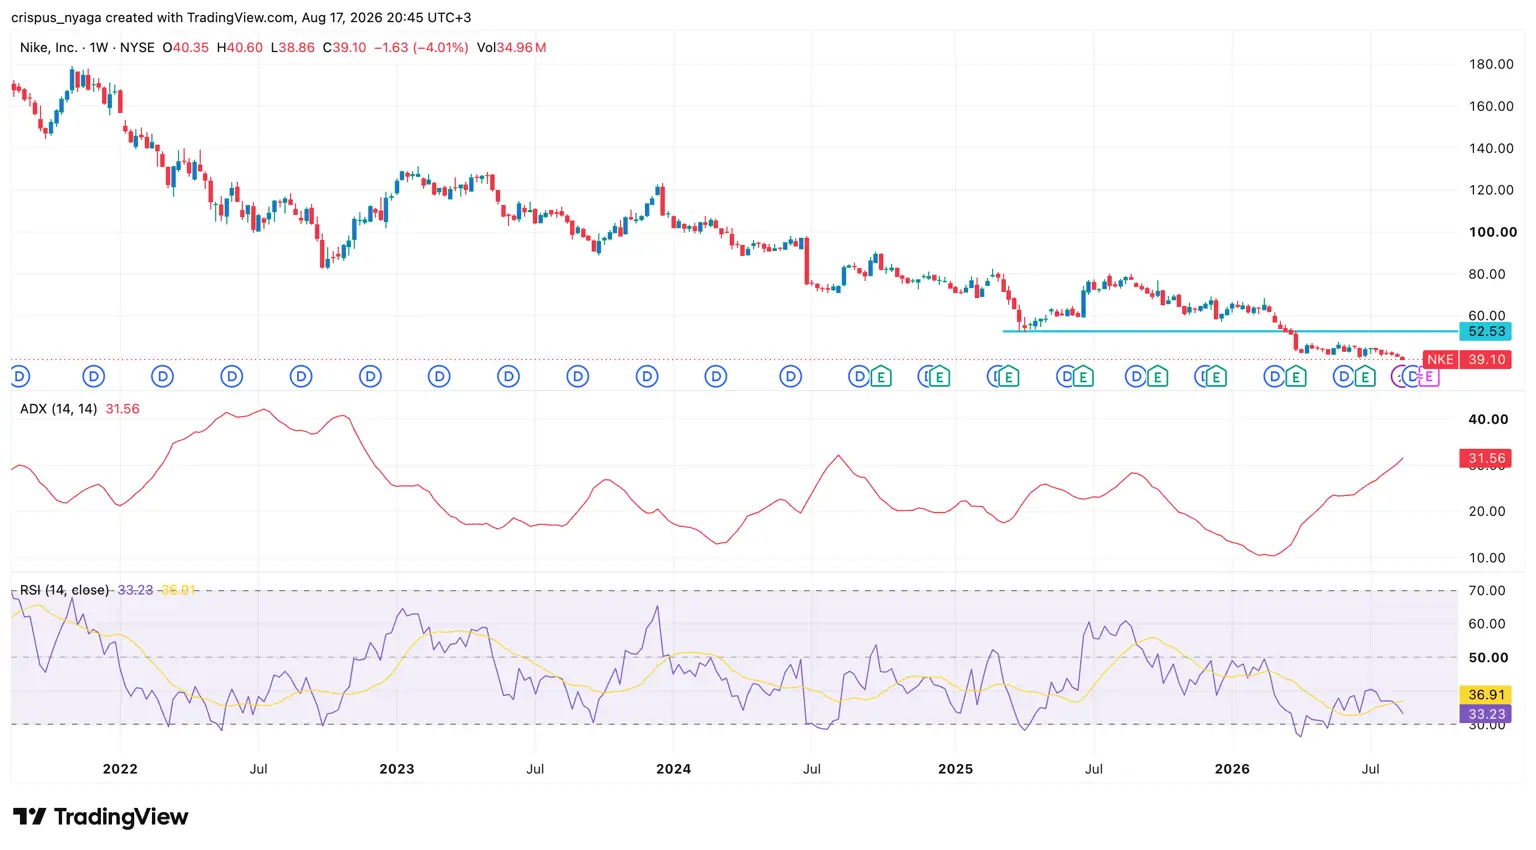Select the September 2022 dividend marker
1536x850 pixels.
point(301,377)
